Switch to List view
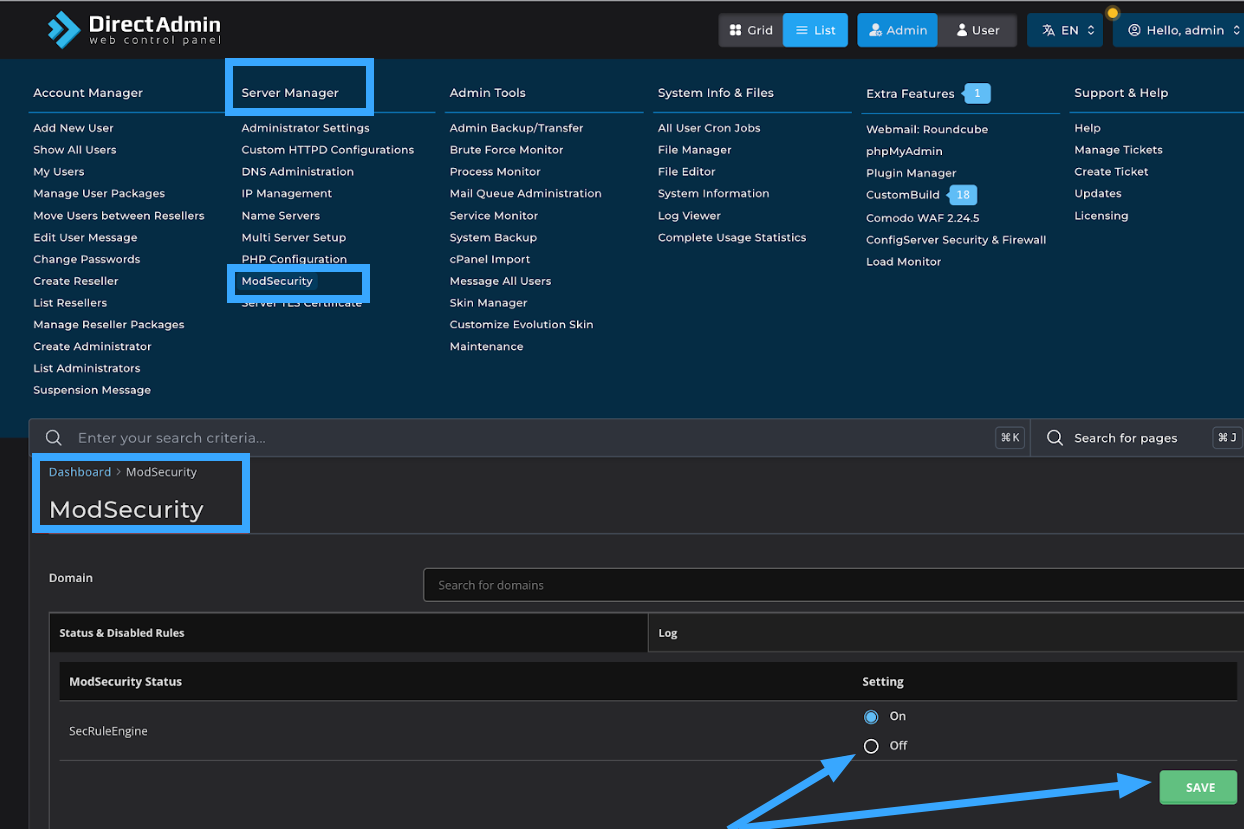This screenshot has width=1244, height=829. (x=815, y=30)
